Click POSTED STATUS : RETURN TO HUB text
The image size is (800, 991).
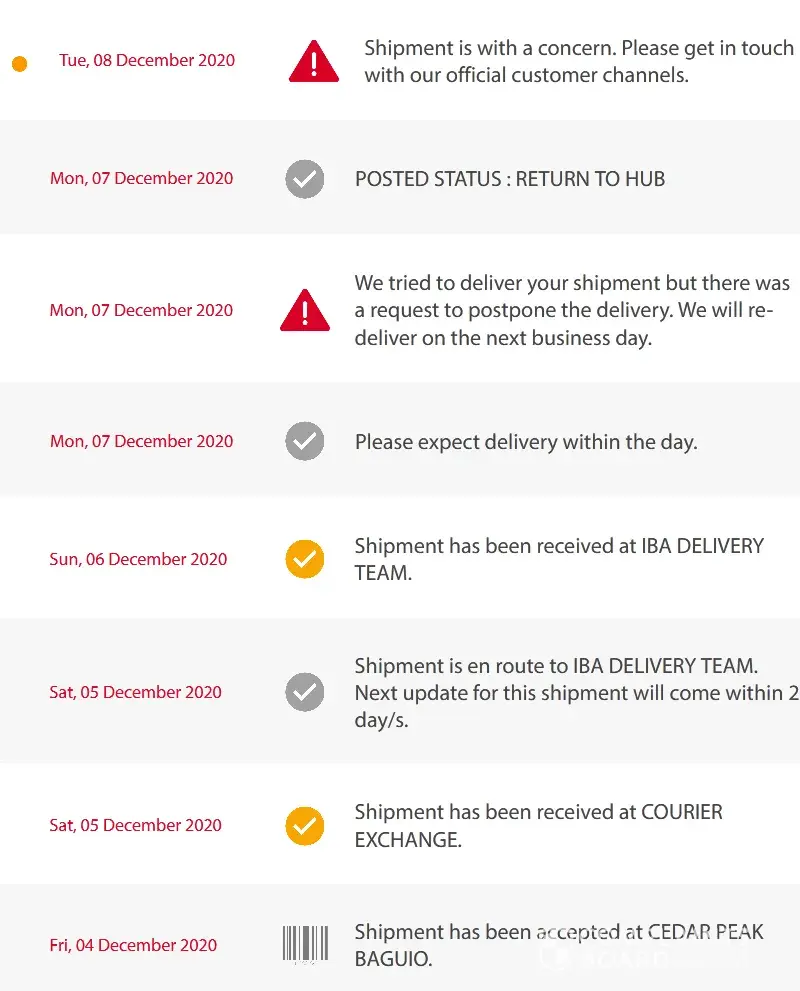pyautogui.click(x=510, y=179)
